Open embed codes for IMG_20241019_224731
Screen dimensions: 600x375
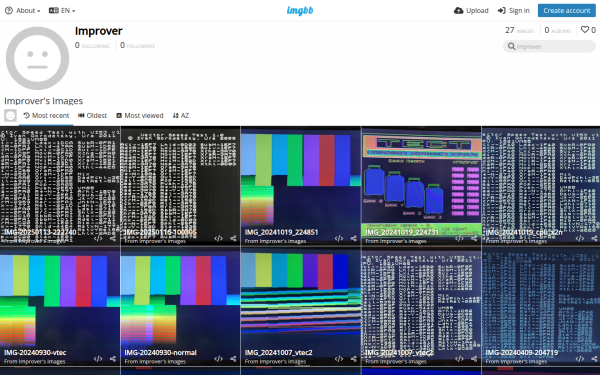pos(459,238)
